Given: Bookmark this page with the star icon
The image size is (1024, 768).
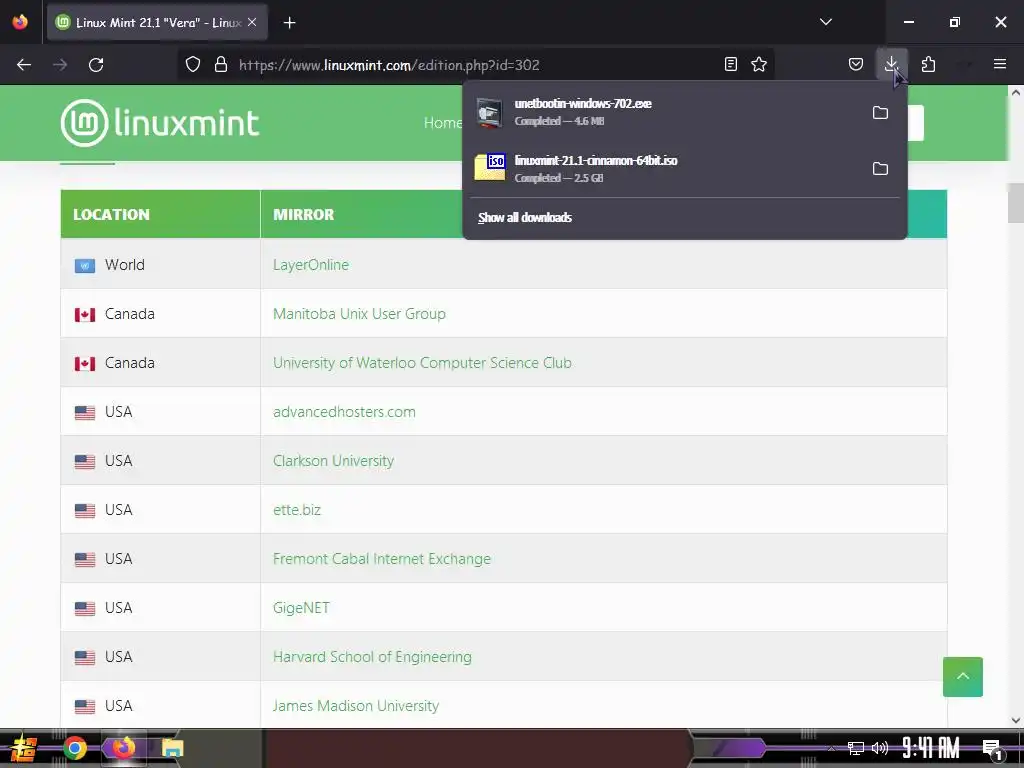Looking at the screenshot, I should (x=759, y=64).
